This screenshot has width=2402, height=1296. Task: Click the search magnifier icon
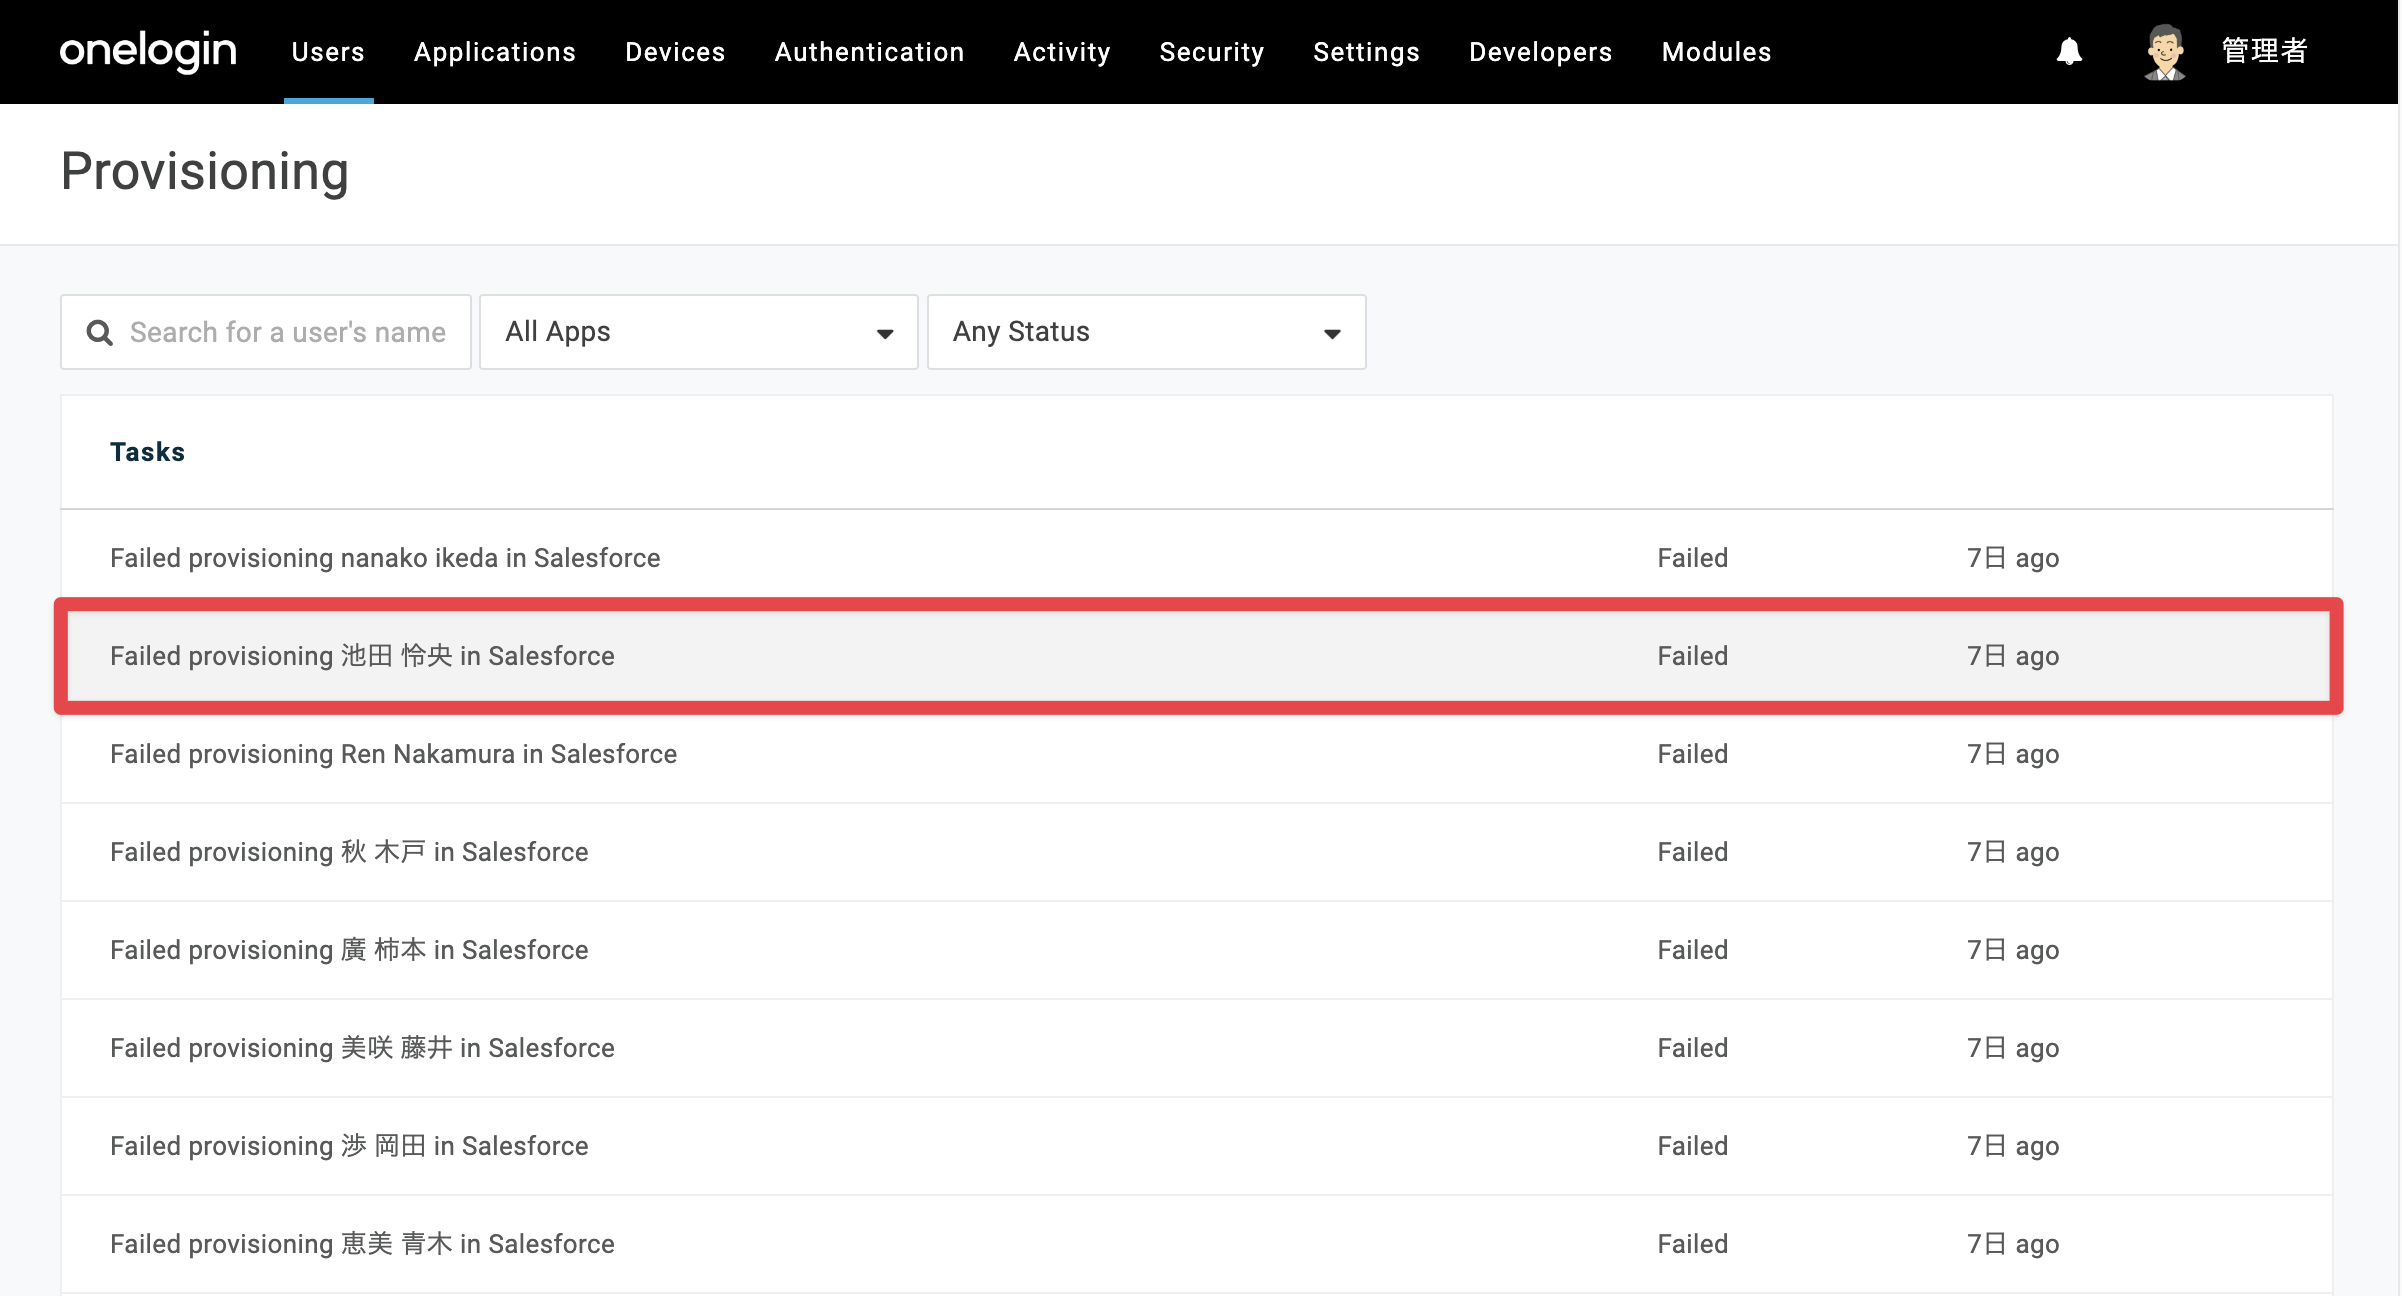pyautogui.click(x=99, y=332)
